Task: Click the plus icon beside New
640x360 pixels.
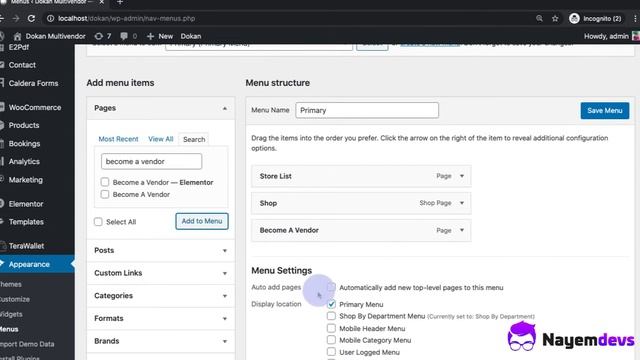Action: [x=150, y=36]
